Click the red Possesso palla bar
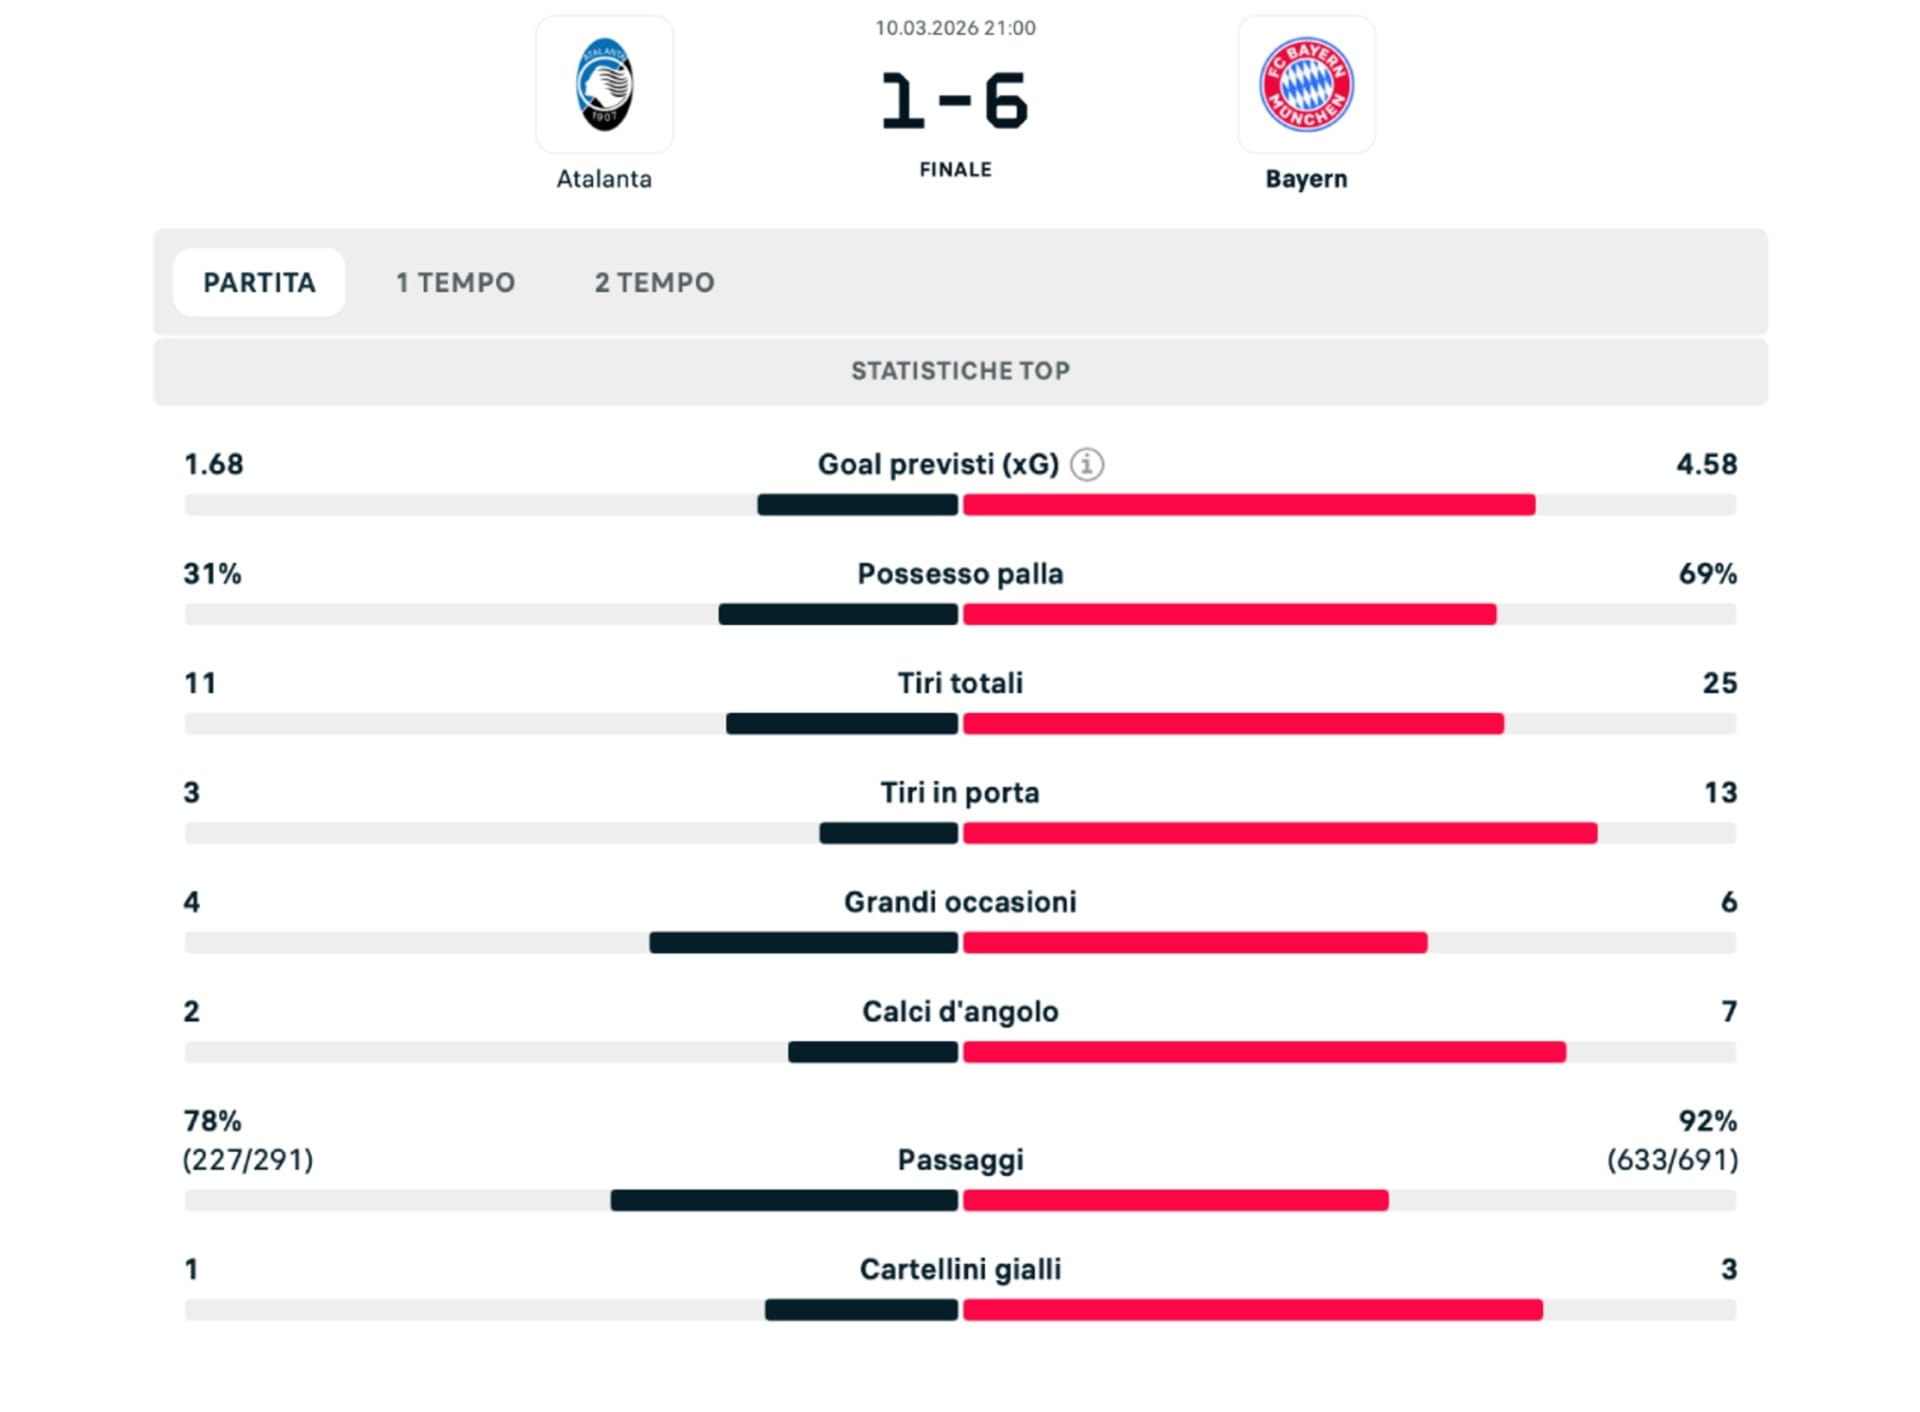Screen dimensions: 1920x1412 1229,614
